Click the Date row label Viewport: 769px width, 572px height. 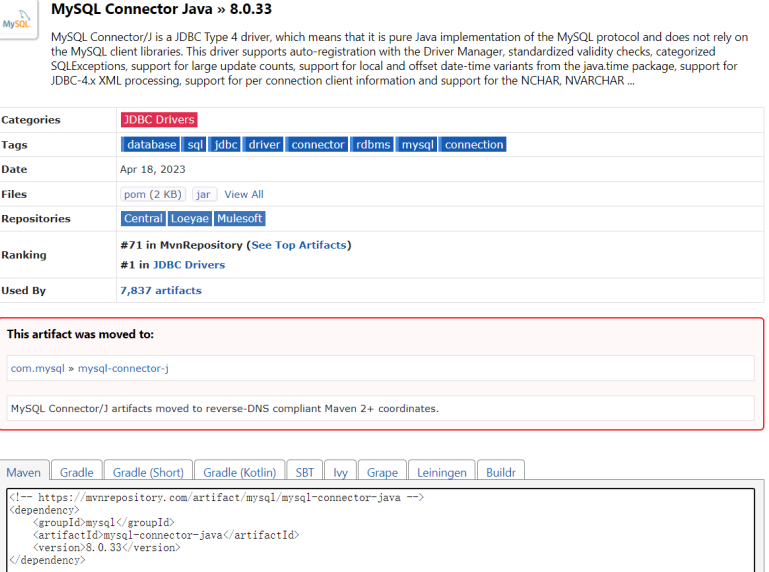click(14, 169)
